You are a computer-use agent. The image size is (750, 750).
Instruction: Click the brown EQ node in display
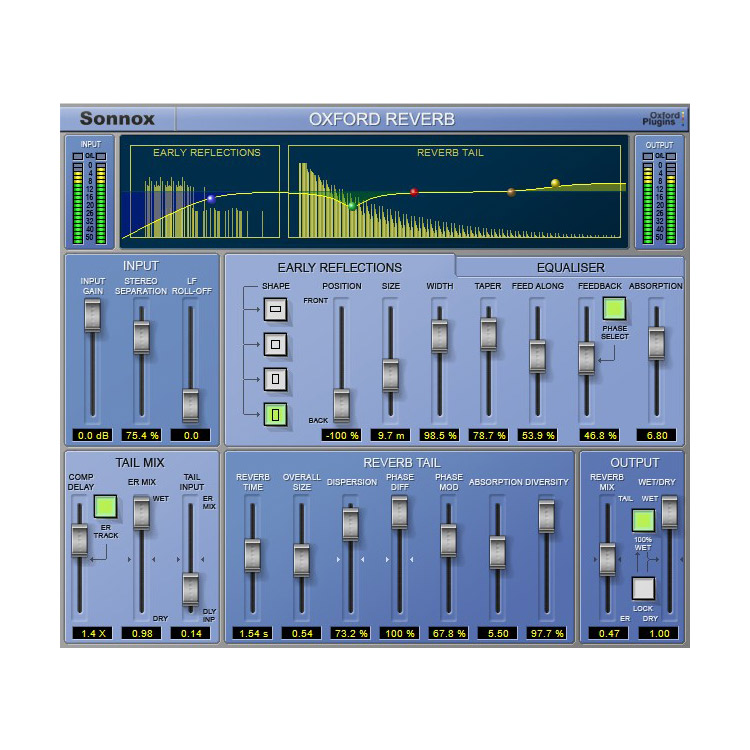pos(511,192)
